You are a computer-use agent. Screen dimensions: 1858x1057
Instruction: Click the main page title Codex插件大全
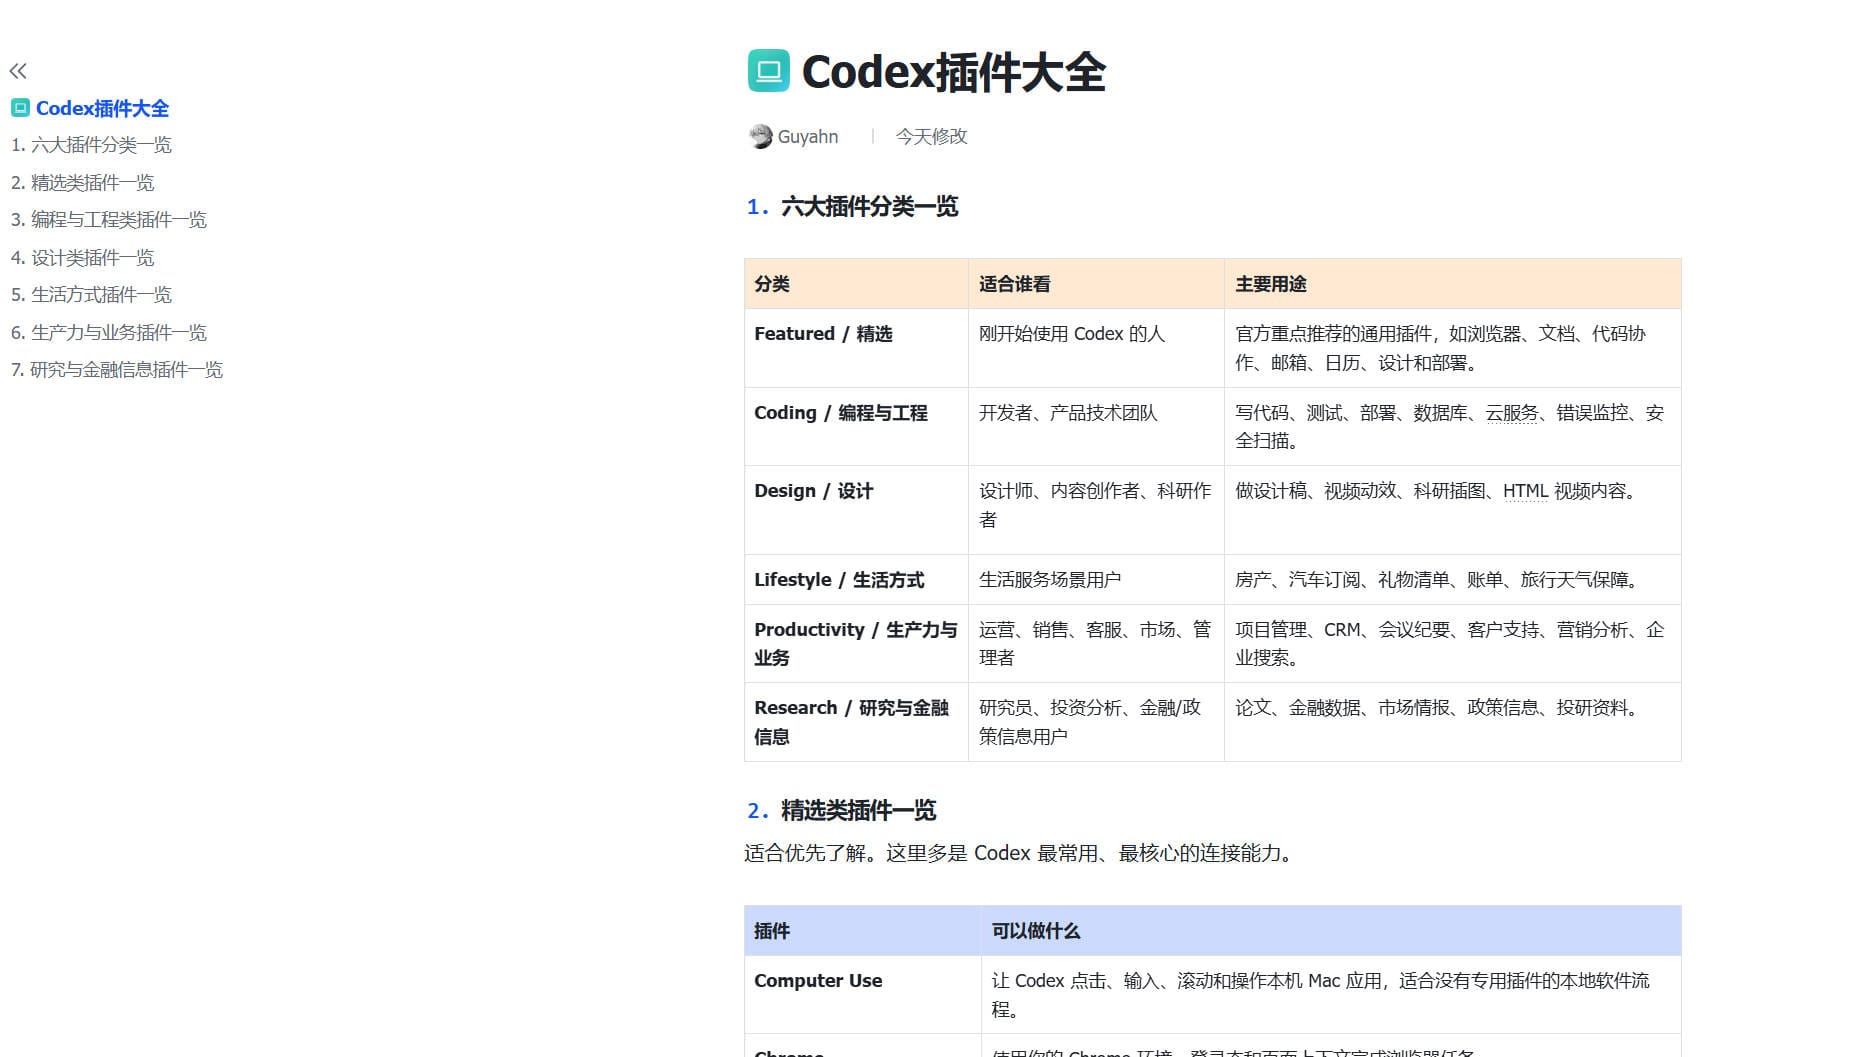(953, 72)
